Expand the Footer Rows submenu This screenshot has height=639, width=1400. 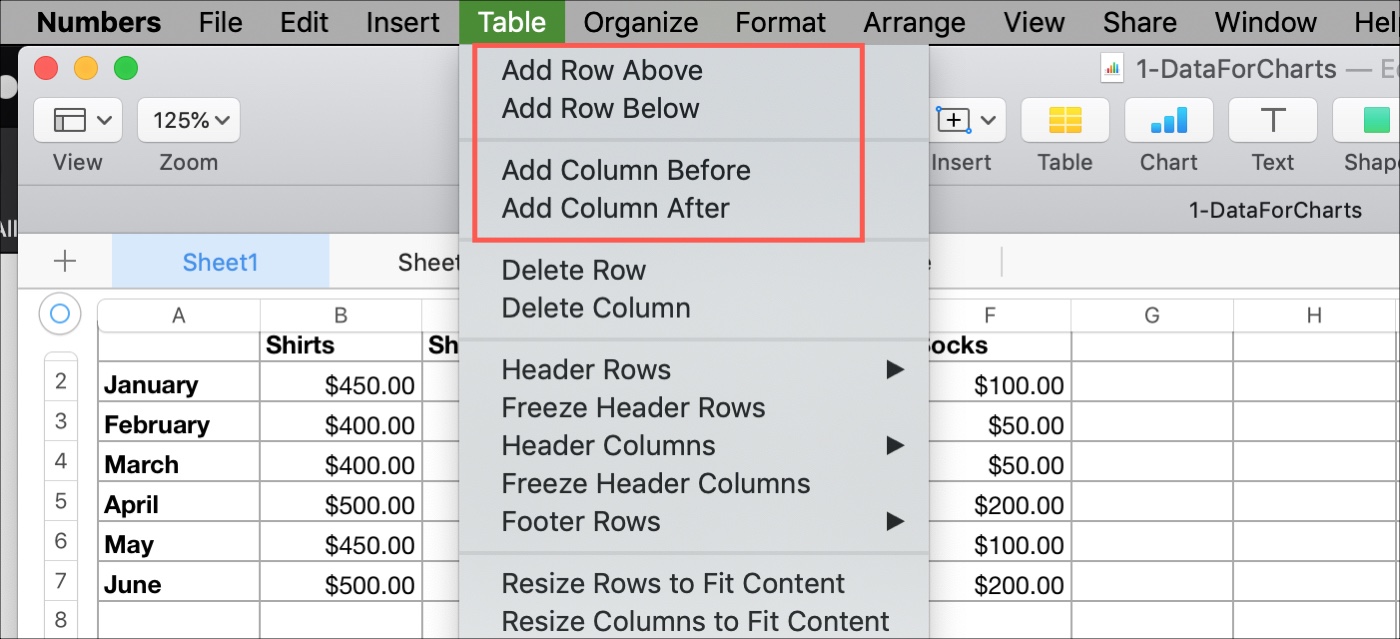click(581, 521)
